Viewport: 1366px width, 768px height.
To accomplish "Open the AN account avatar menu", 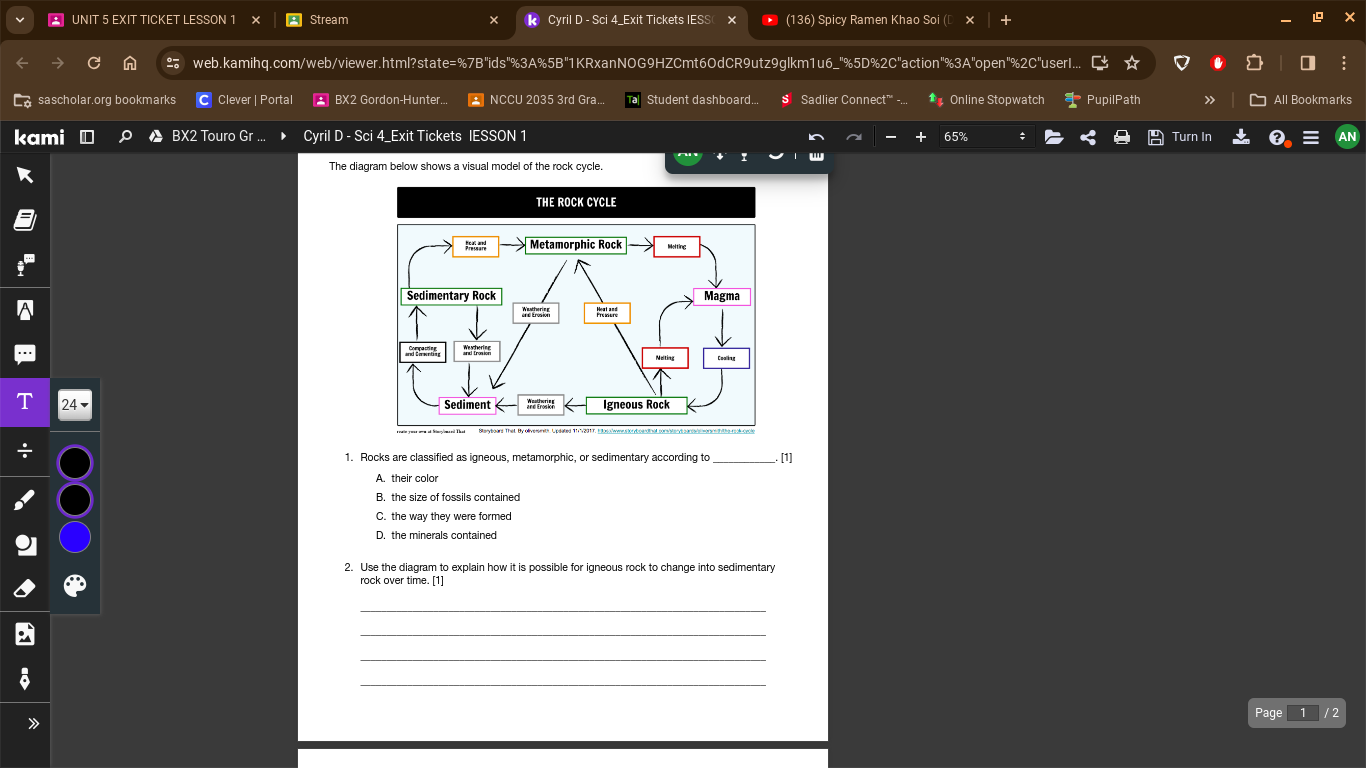I will coord(1347,137).
